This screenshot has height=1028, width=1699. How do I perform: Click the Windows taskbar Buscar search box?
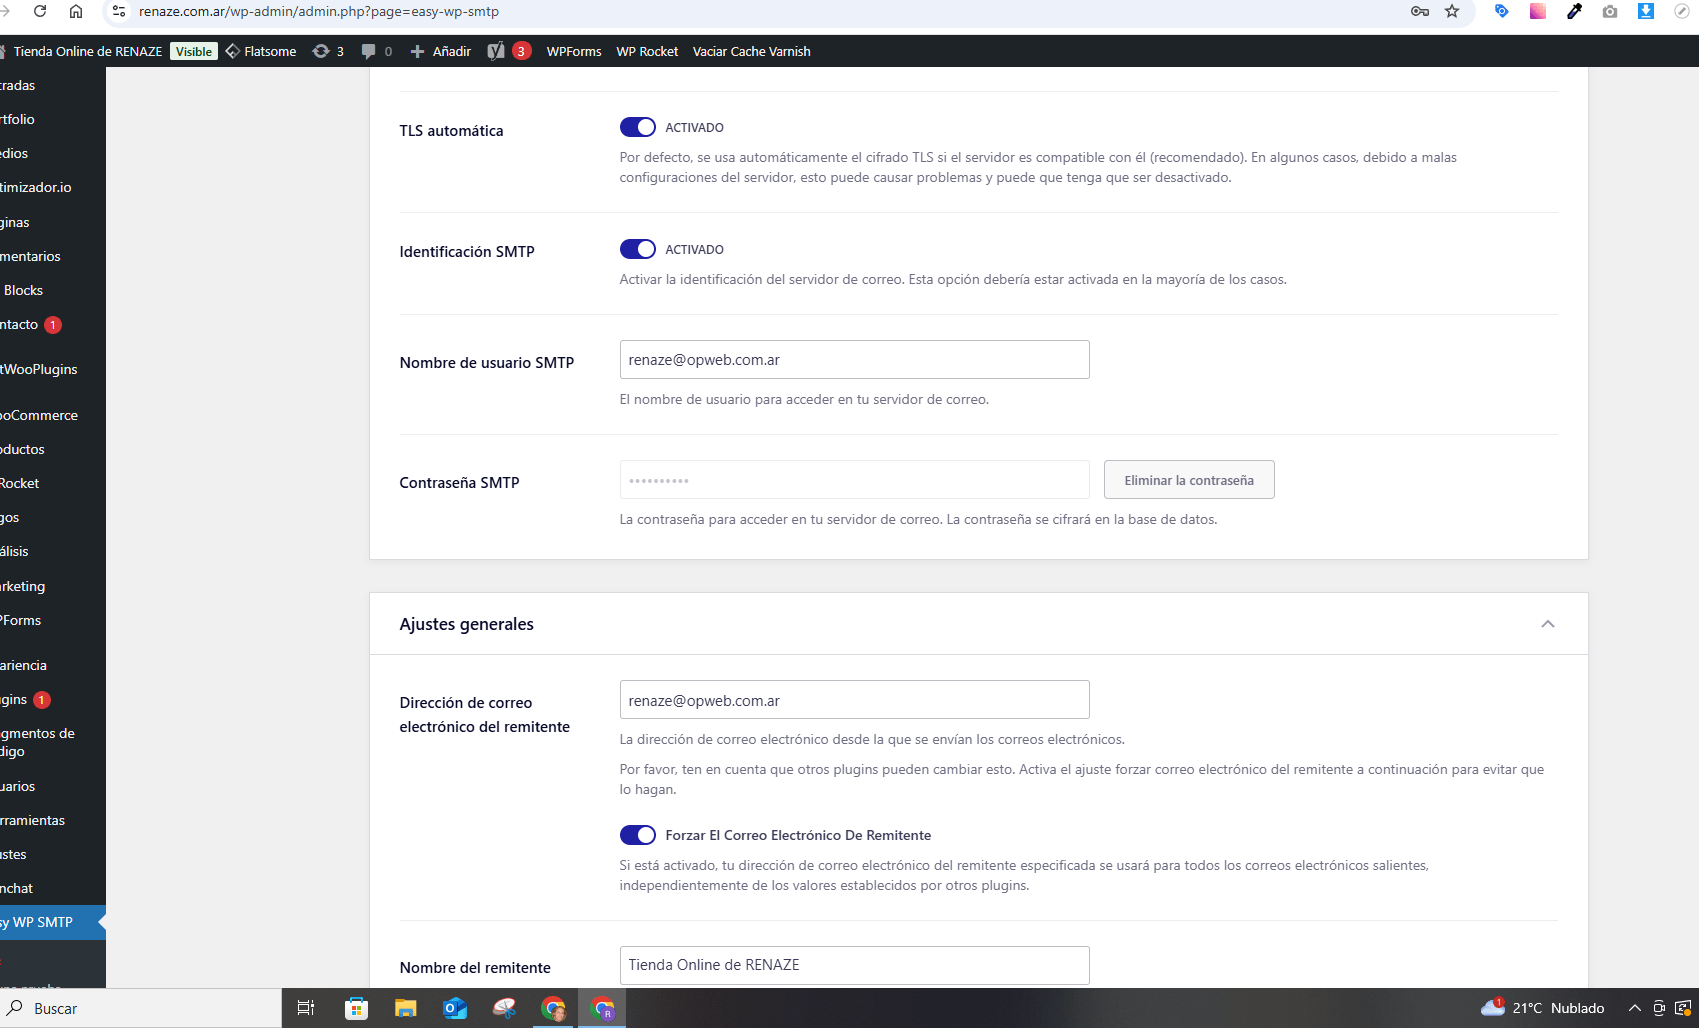click(140, 1008)
